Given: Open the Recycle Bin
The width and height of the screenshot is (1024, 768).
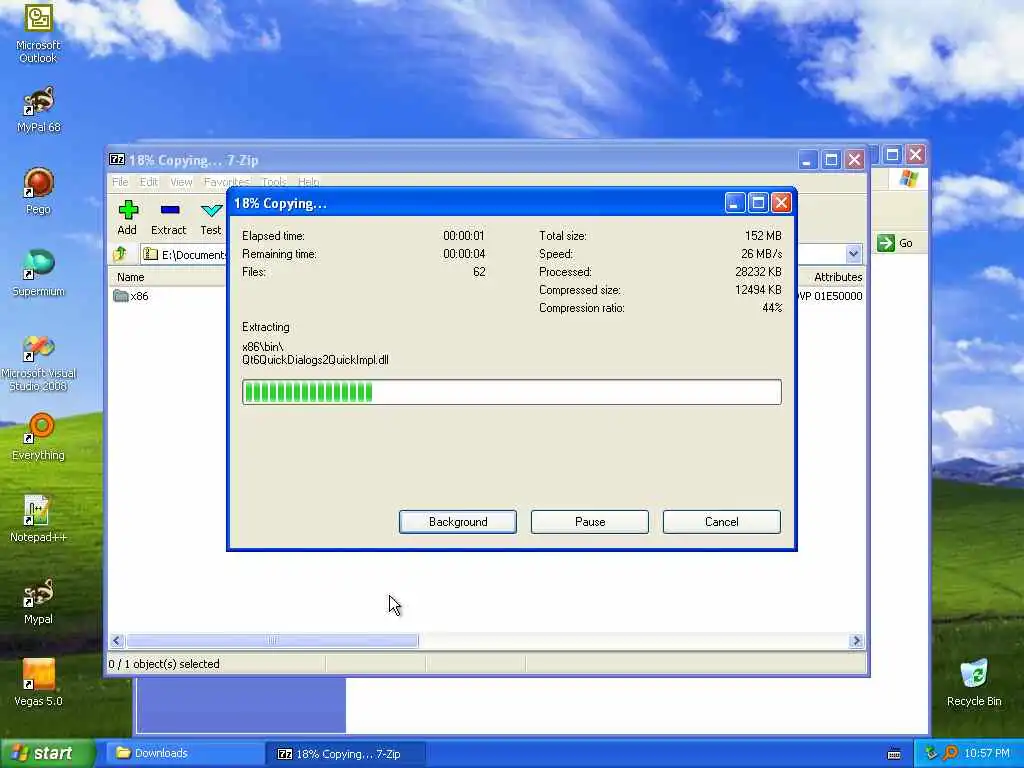Looking at the screenshot, I should click(x=974, y=683).
